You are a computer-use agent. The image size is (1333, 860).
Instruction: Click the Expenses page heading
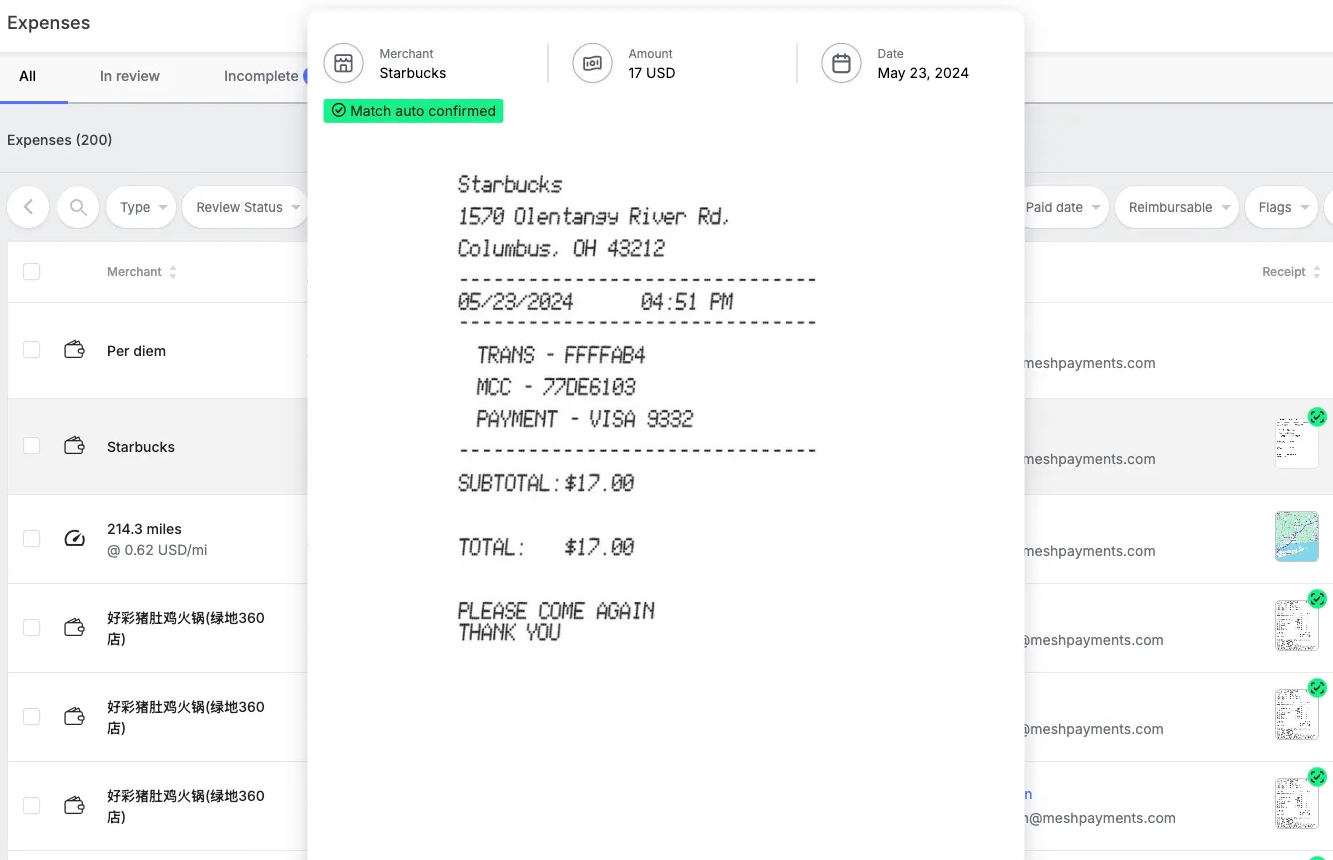(49, 23)
